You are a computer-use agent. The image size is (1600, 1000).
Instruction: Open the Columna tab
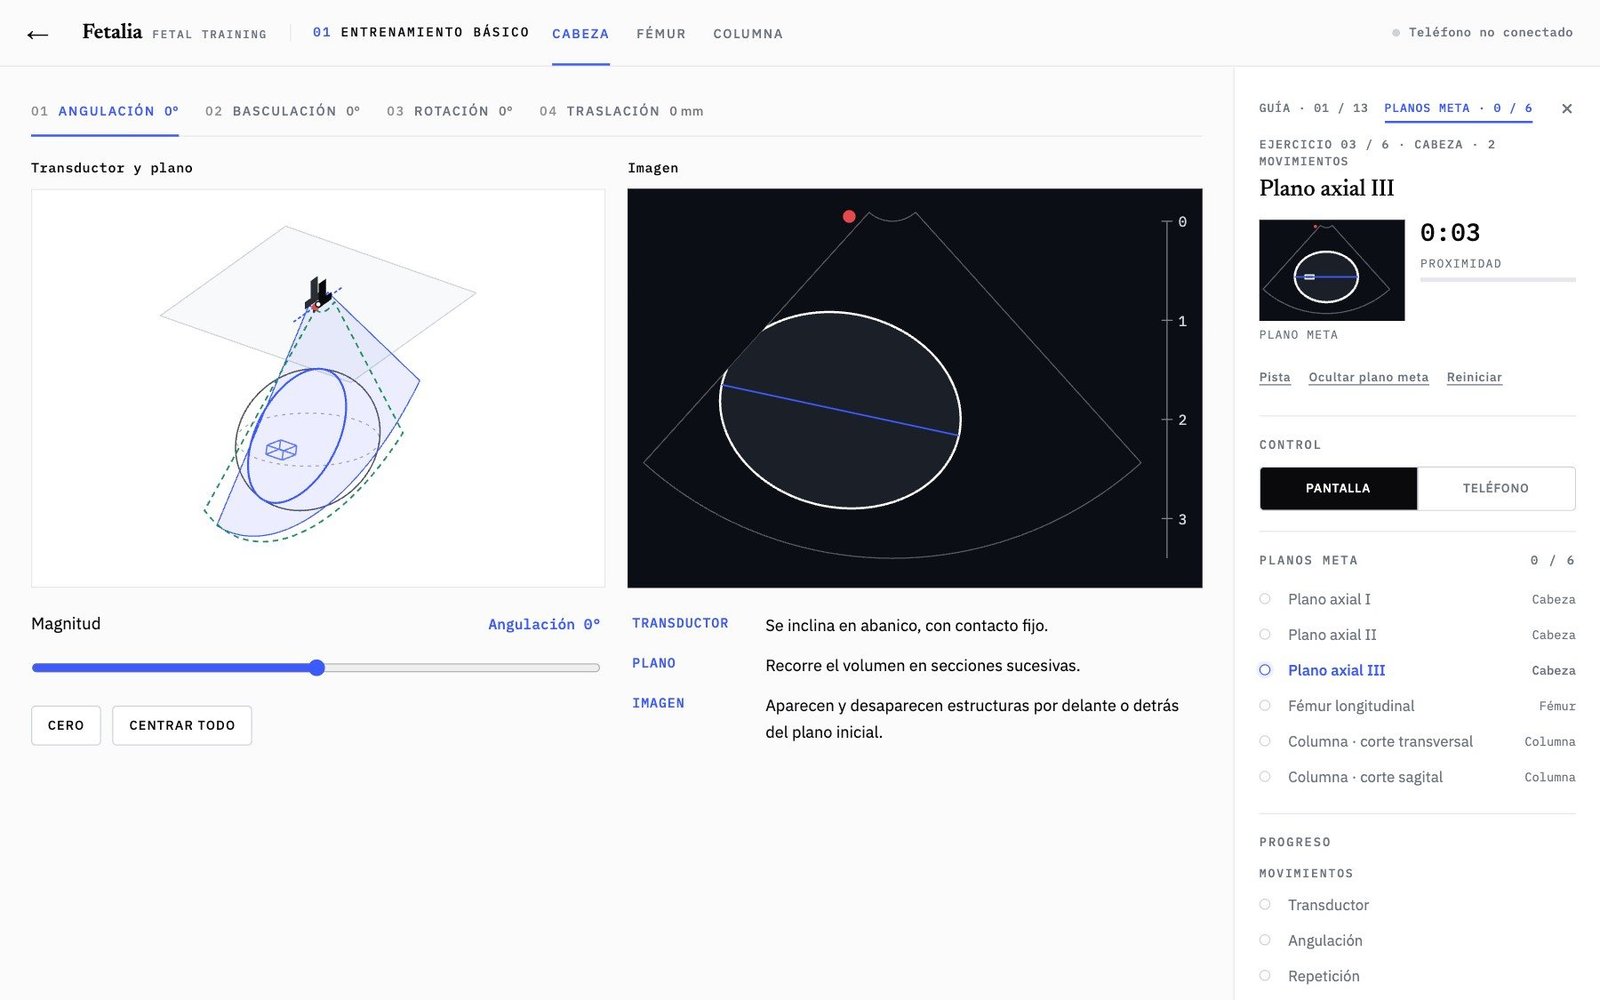click(x=748, y=34)
